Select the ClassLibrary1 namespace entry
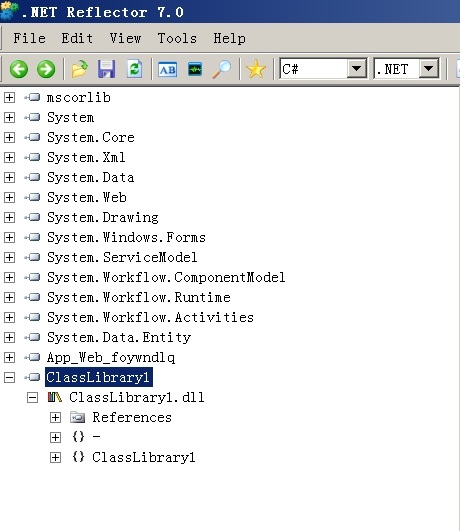Screen dimensions: 460x531 click(144, 457)
